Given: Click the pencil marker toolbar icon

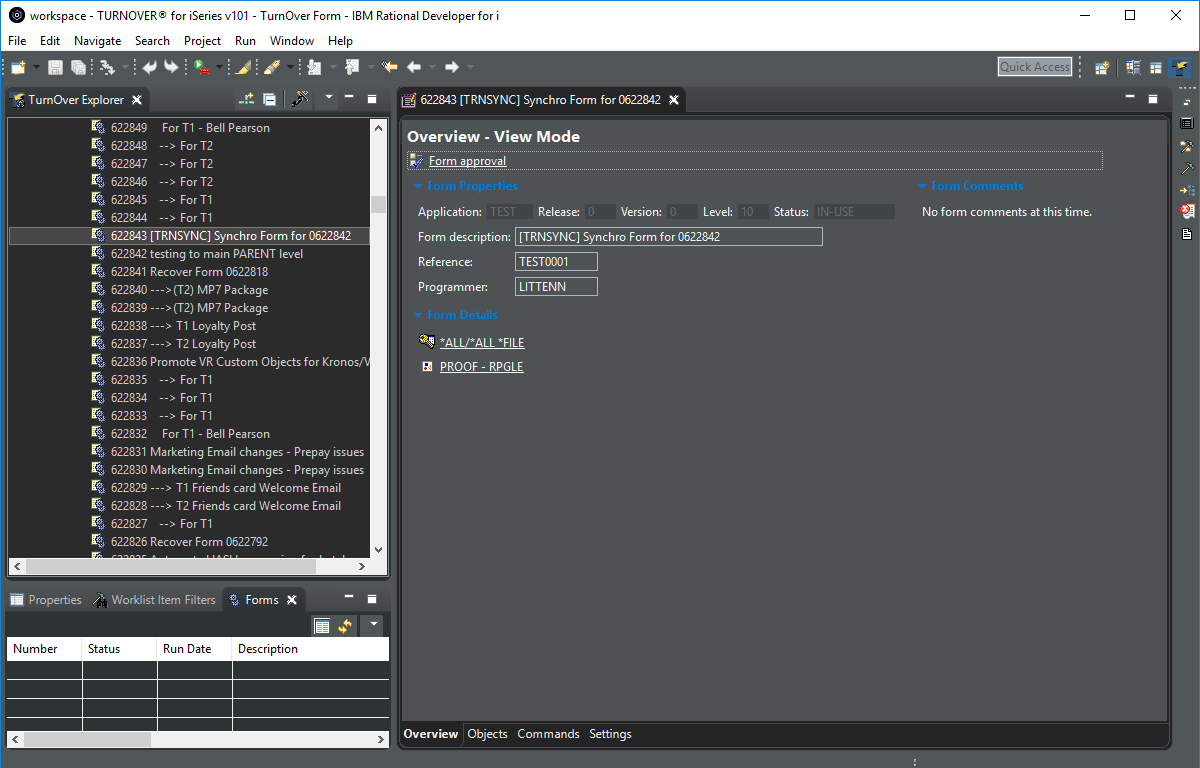Looking at the screenshot, I should 271,67.
